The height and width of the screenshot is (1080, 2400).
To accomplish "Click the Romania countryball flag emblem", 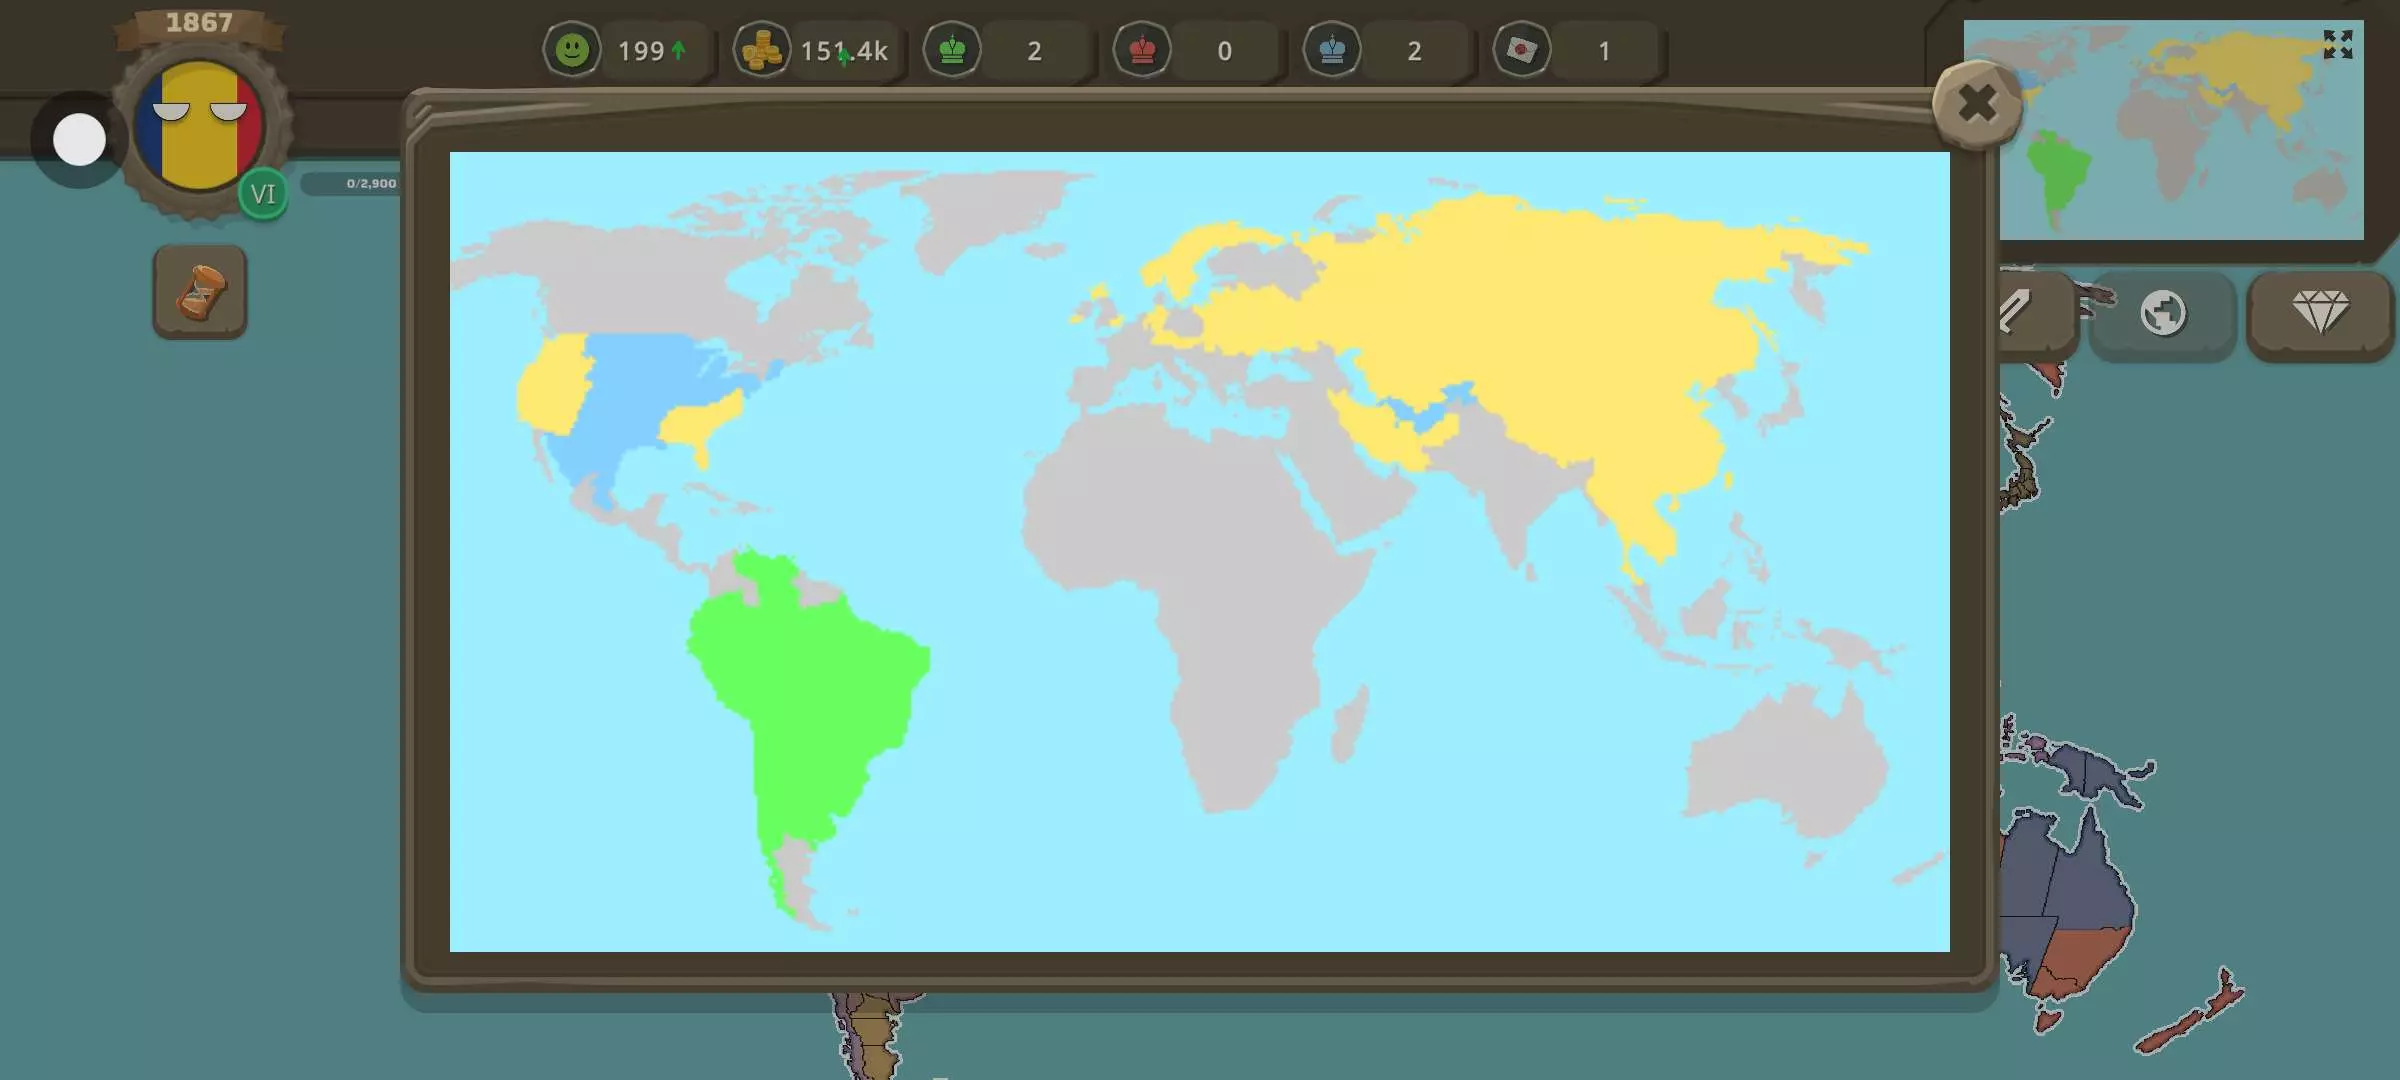I will click(199, 125).
